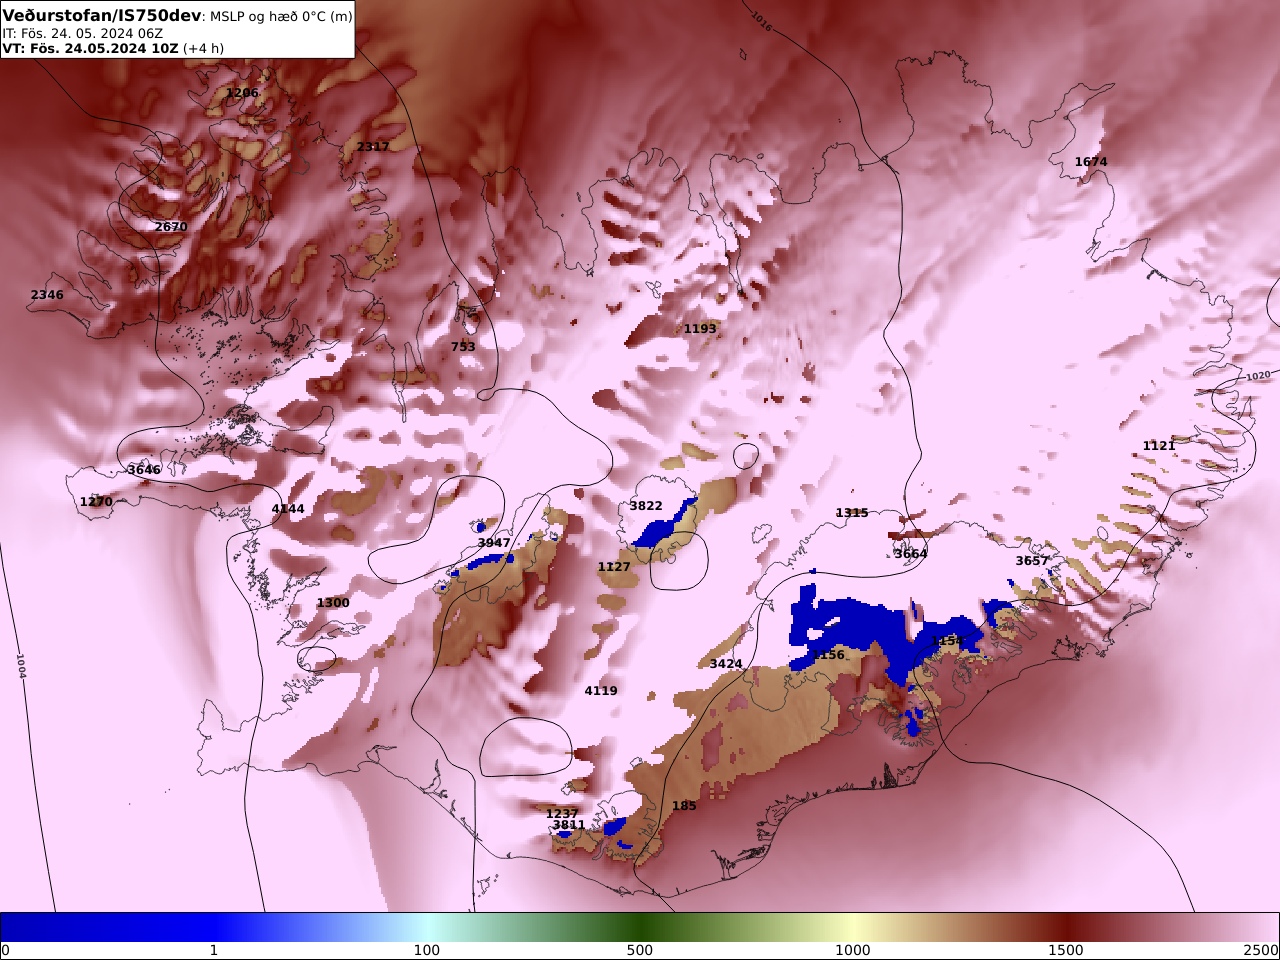Viewport: 1280px width, 960px height.
Task: Click the map value 1300
Action: coord(333,603)
